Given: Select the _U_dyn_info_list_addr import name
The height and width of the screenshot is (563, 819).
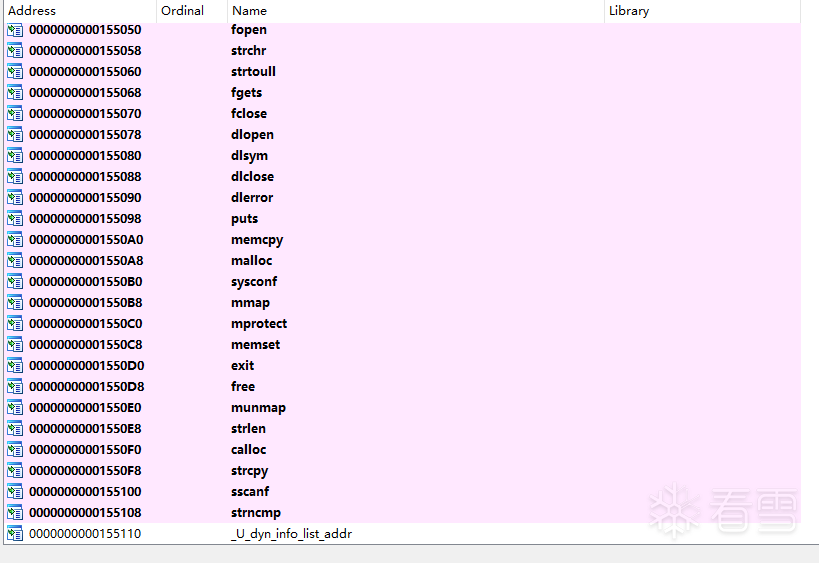Looking at the screenshot, I should click(291, 534).
